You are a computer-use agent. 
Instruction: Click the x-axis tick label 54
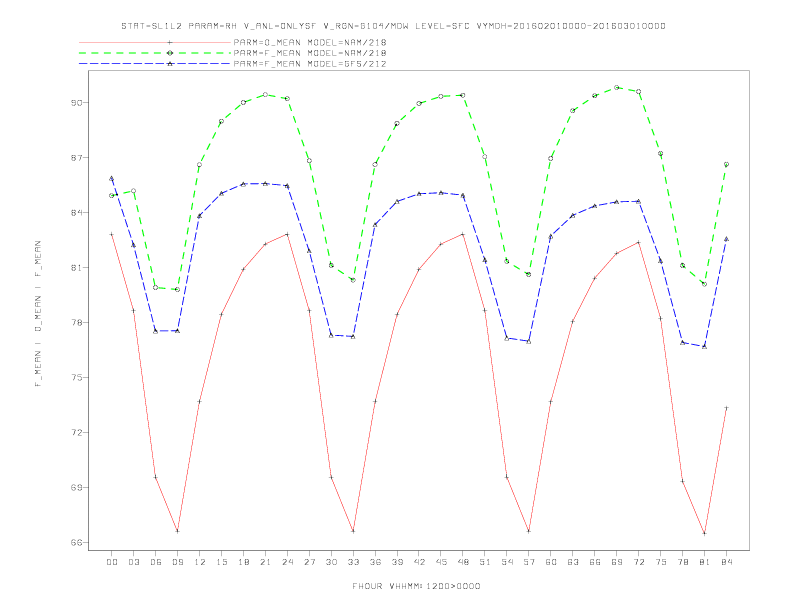507,562
